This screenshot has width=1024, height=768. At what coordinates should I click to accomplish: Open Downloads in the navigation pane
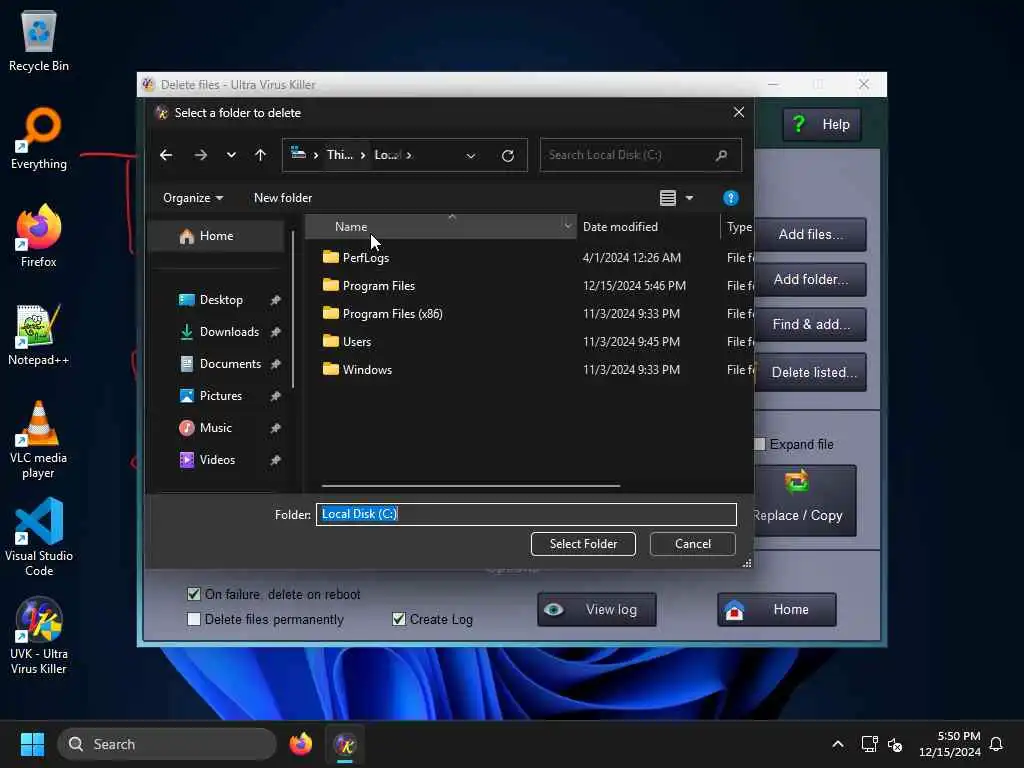click(x=229, y=332)
